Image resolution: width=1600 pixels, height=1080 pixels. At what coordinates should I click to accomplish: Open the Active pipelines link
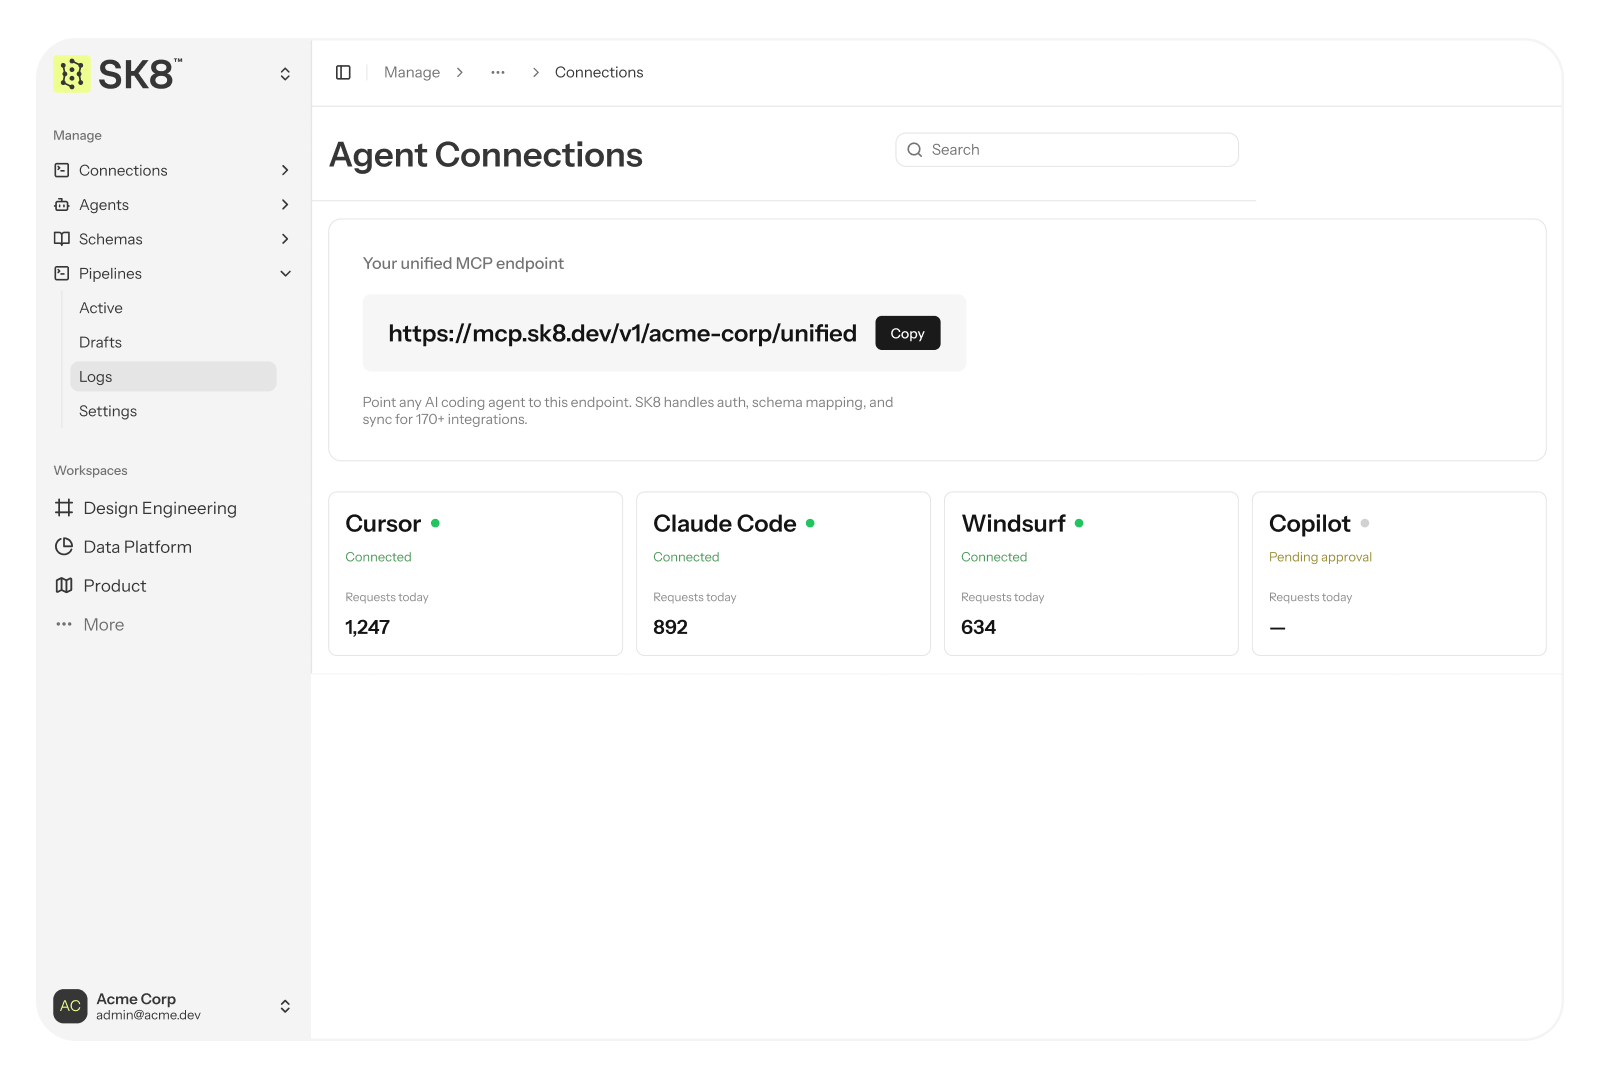(x=100, y=307)
